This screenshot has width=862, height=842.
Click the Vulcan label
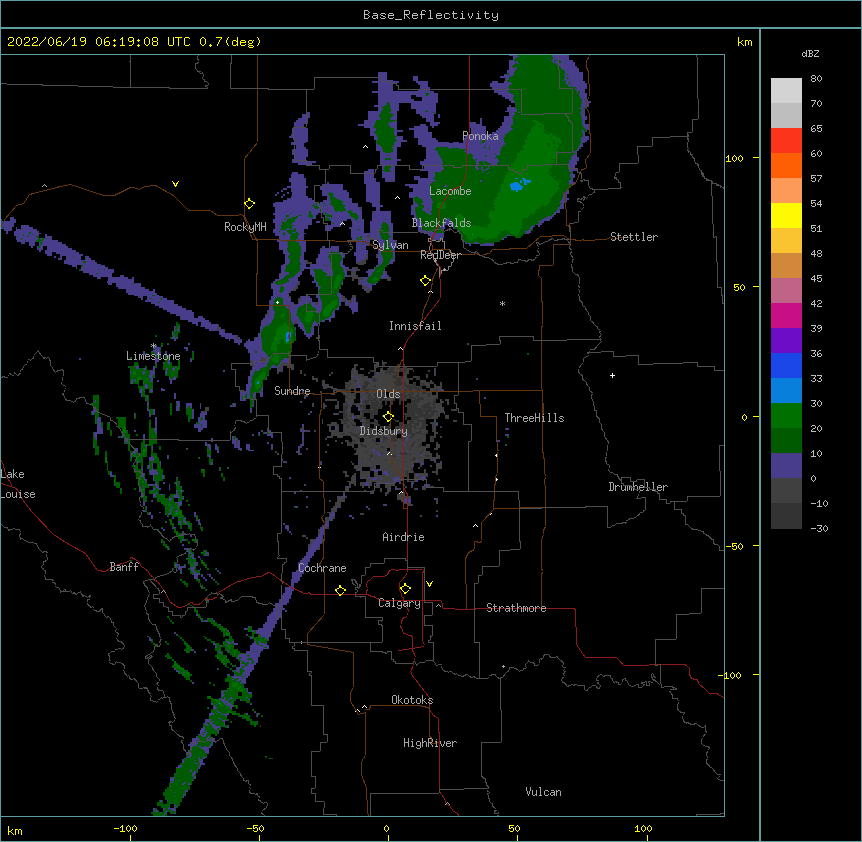pos(543,792)
